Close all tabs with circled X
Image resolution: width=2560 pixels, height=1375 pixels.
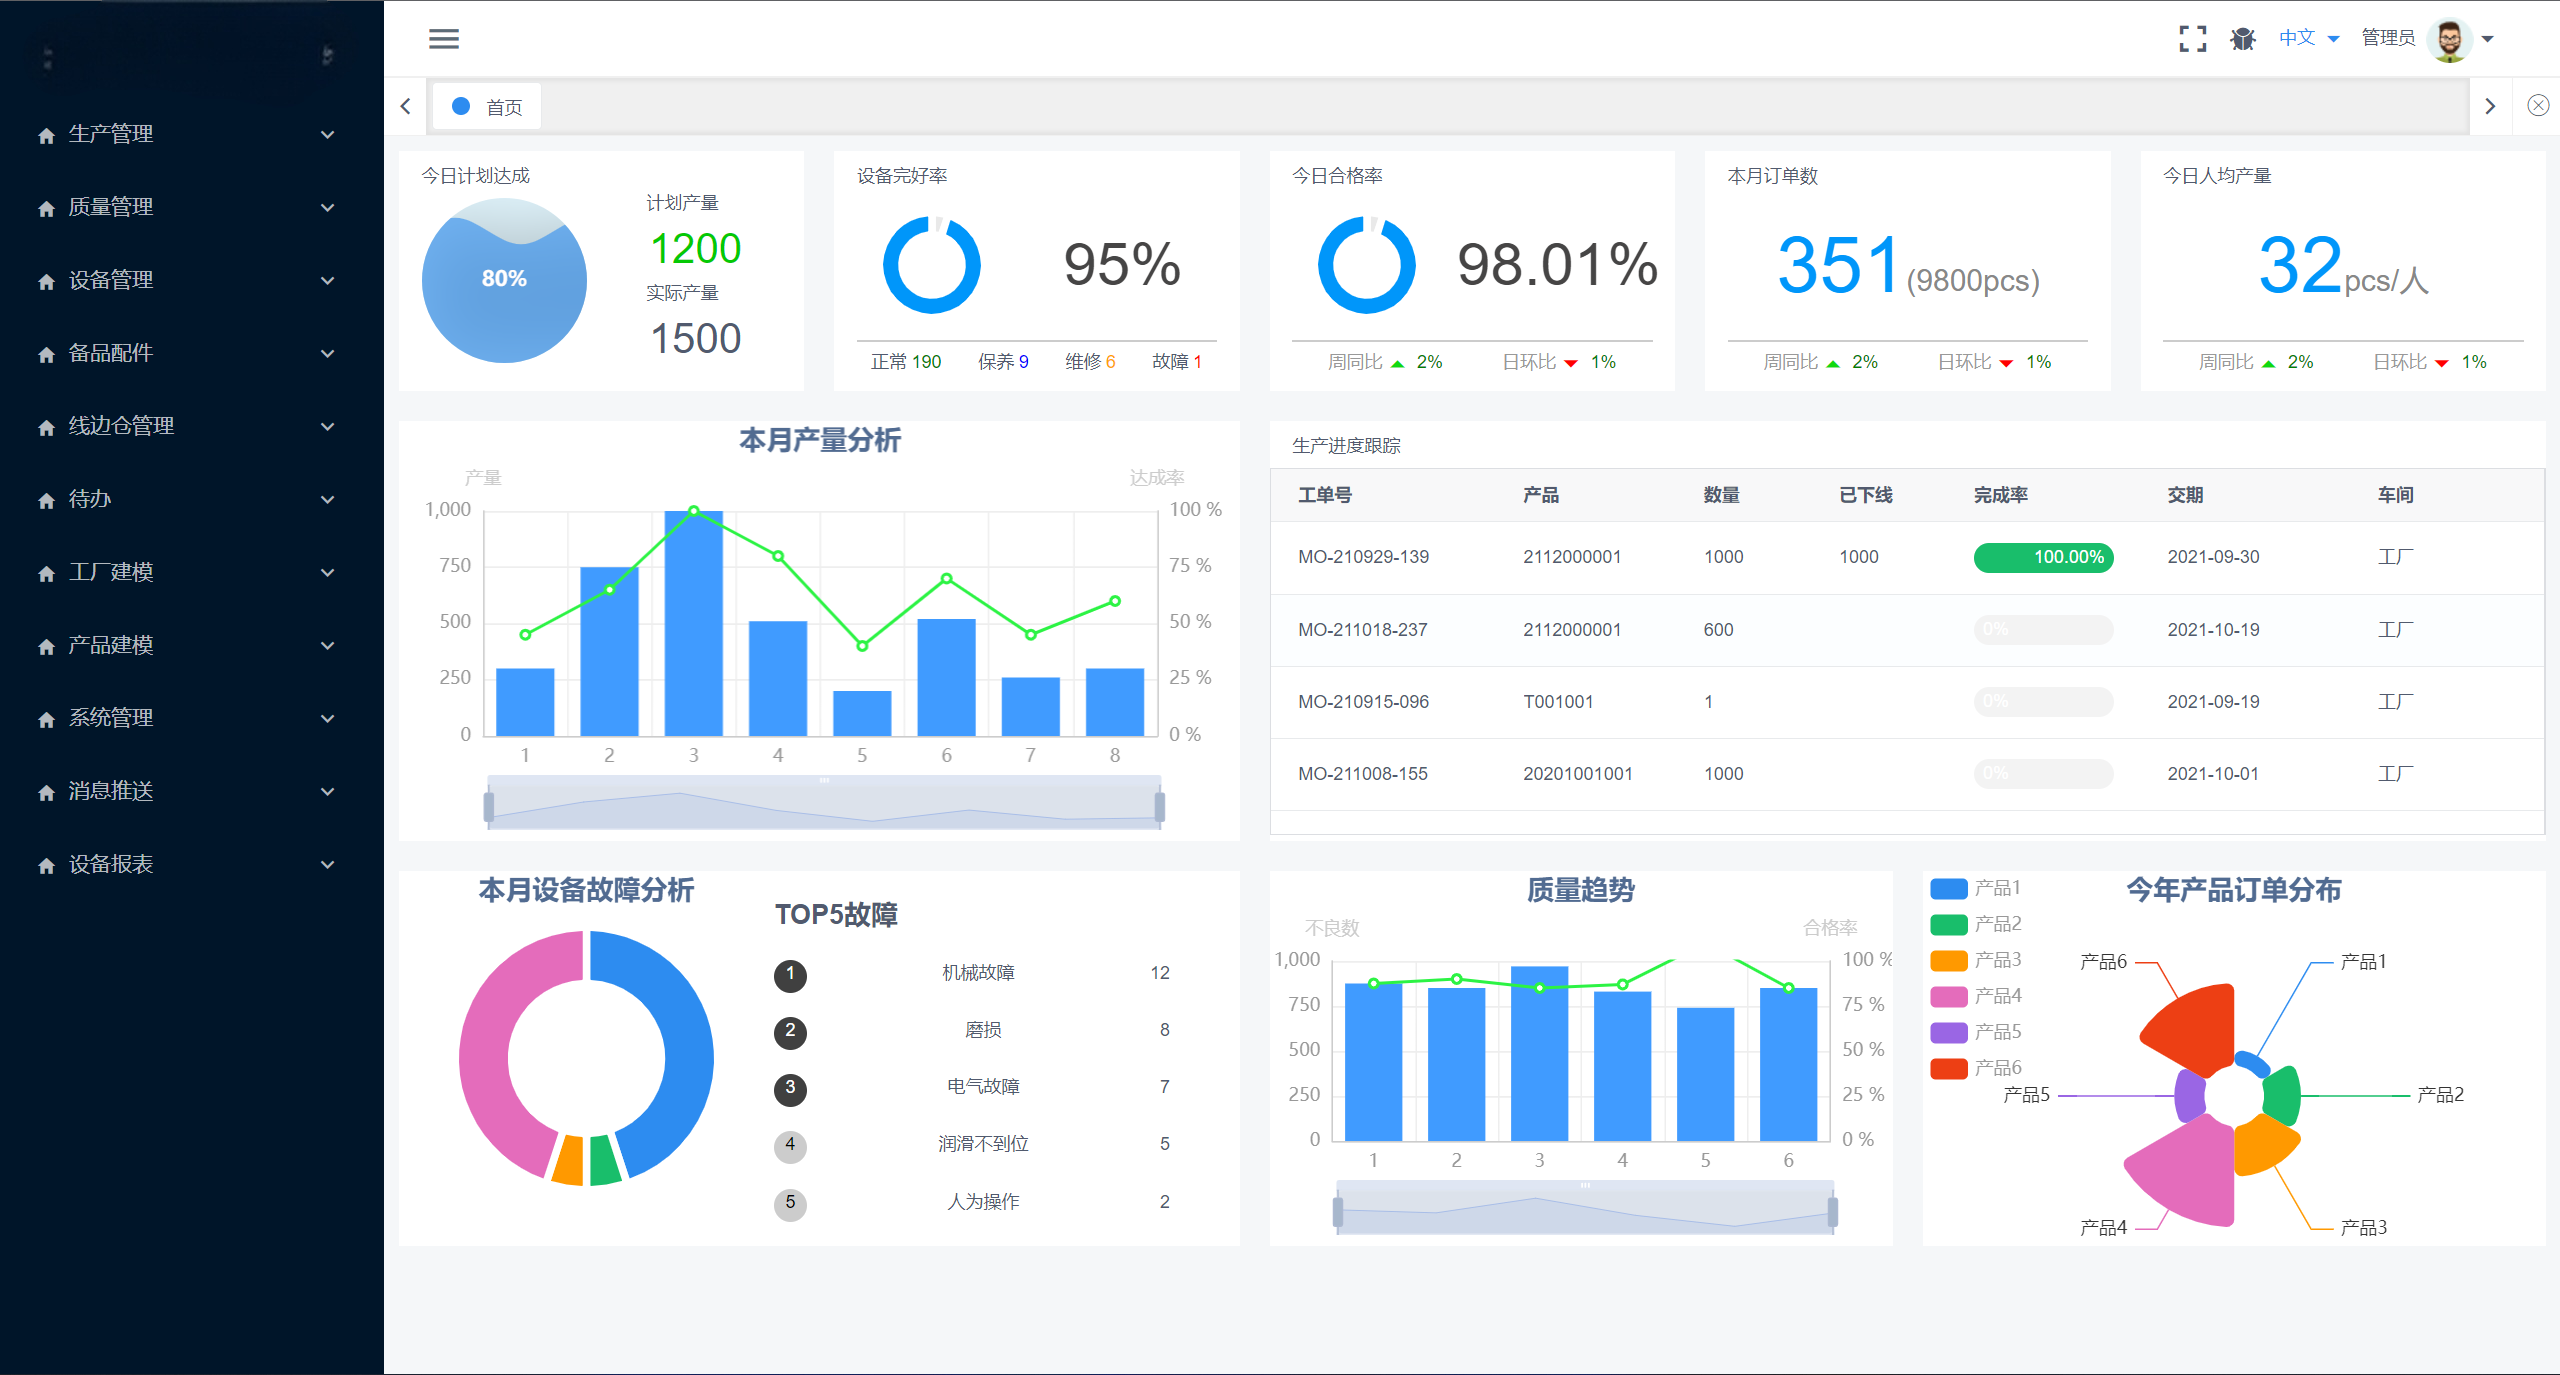[x=2538, y=106]
